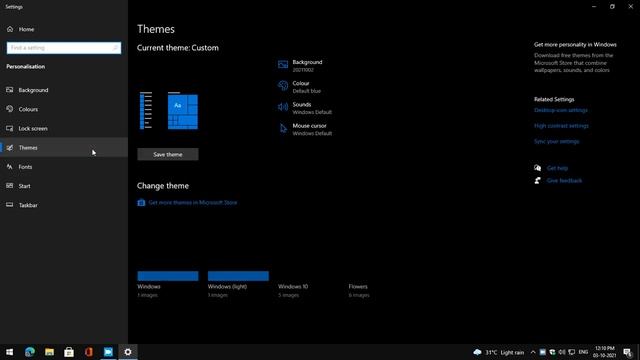This screenshot has height=360, width=640.
Task: Click the Save theme button
Action: pos(168,154)
